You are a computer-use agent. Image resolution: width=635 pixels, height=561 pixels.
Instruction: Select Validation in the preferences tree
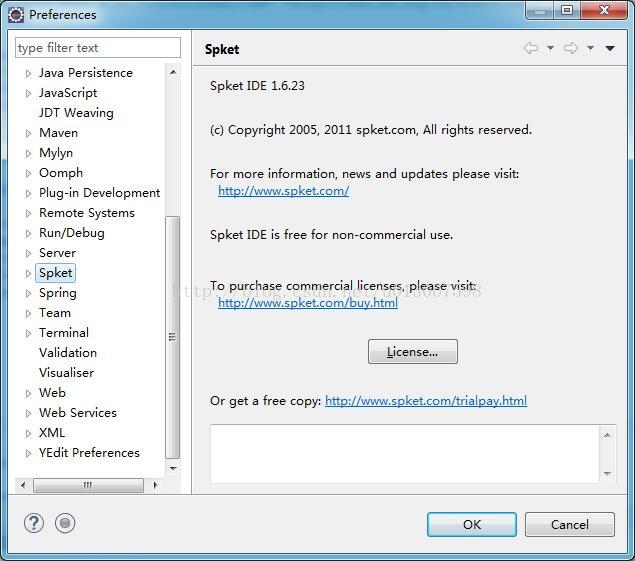click(x=68, y=352)
